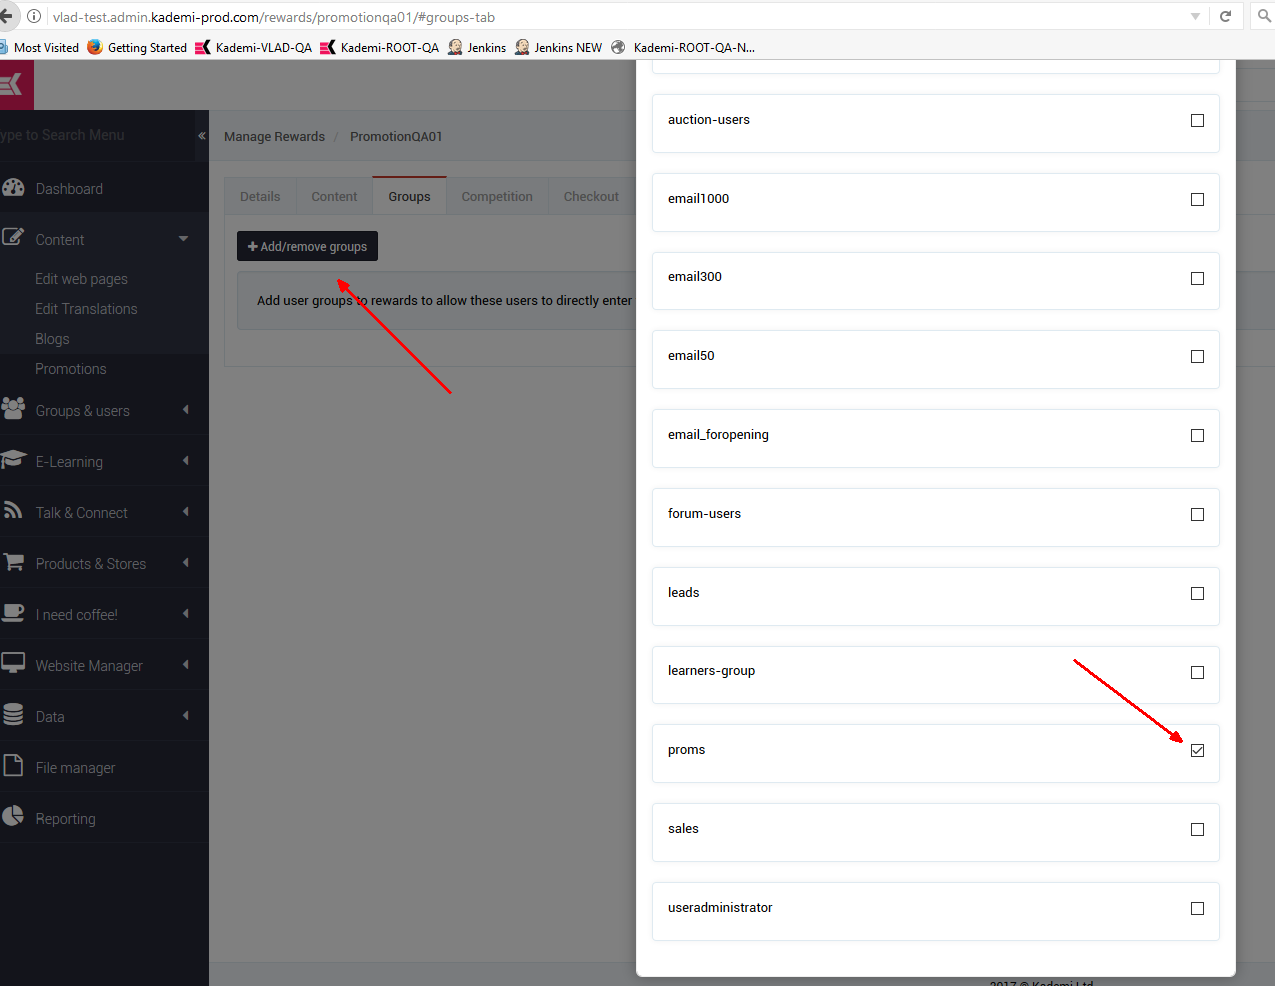
Task: Click the Content edit pencil icon
Action: 13,238
